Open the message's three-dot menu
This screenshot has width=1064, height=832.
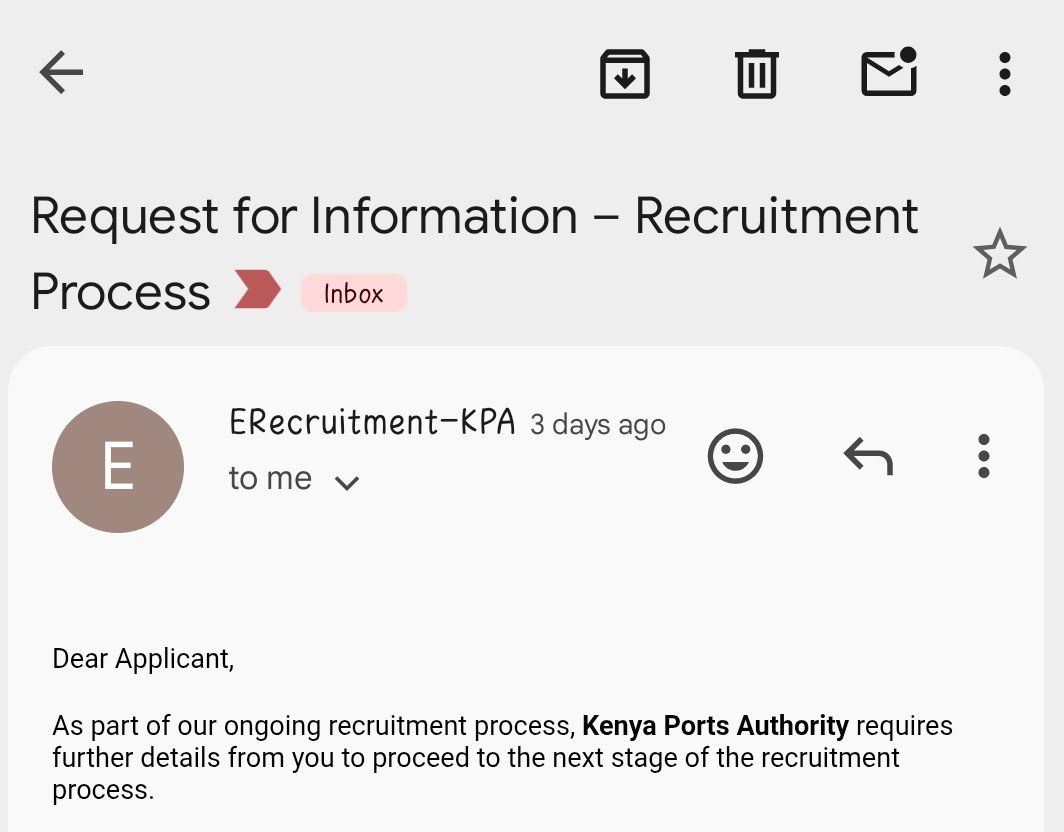984,456
